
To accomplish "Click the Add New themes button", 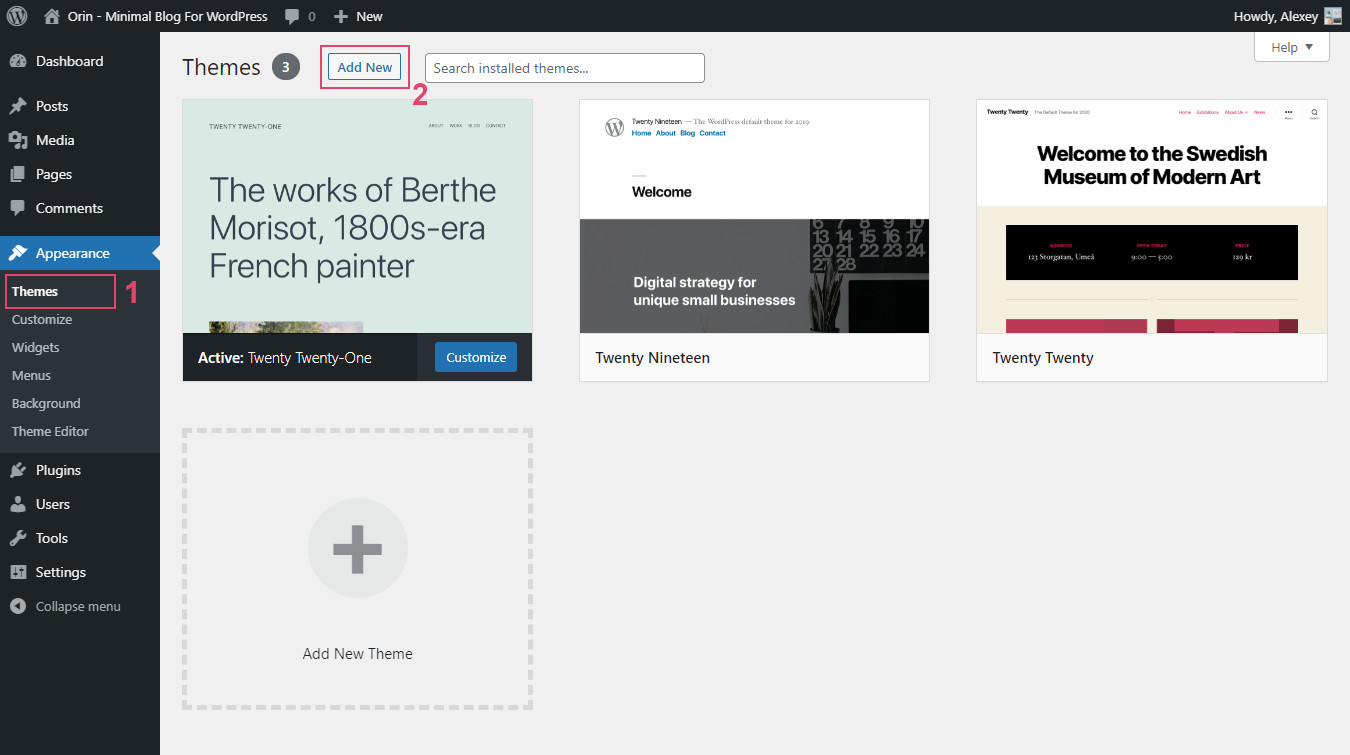I will click(x=364, y=66).
